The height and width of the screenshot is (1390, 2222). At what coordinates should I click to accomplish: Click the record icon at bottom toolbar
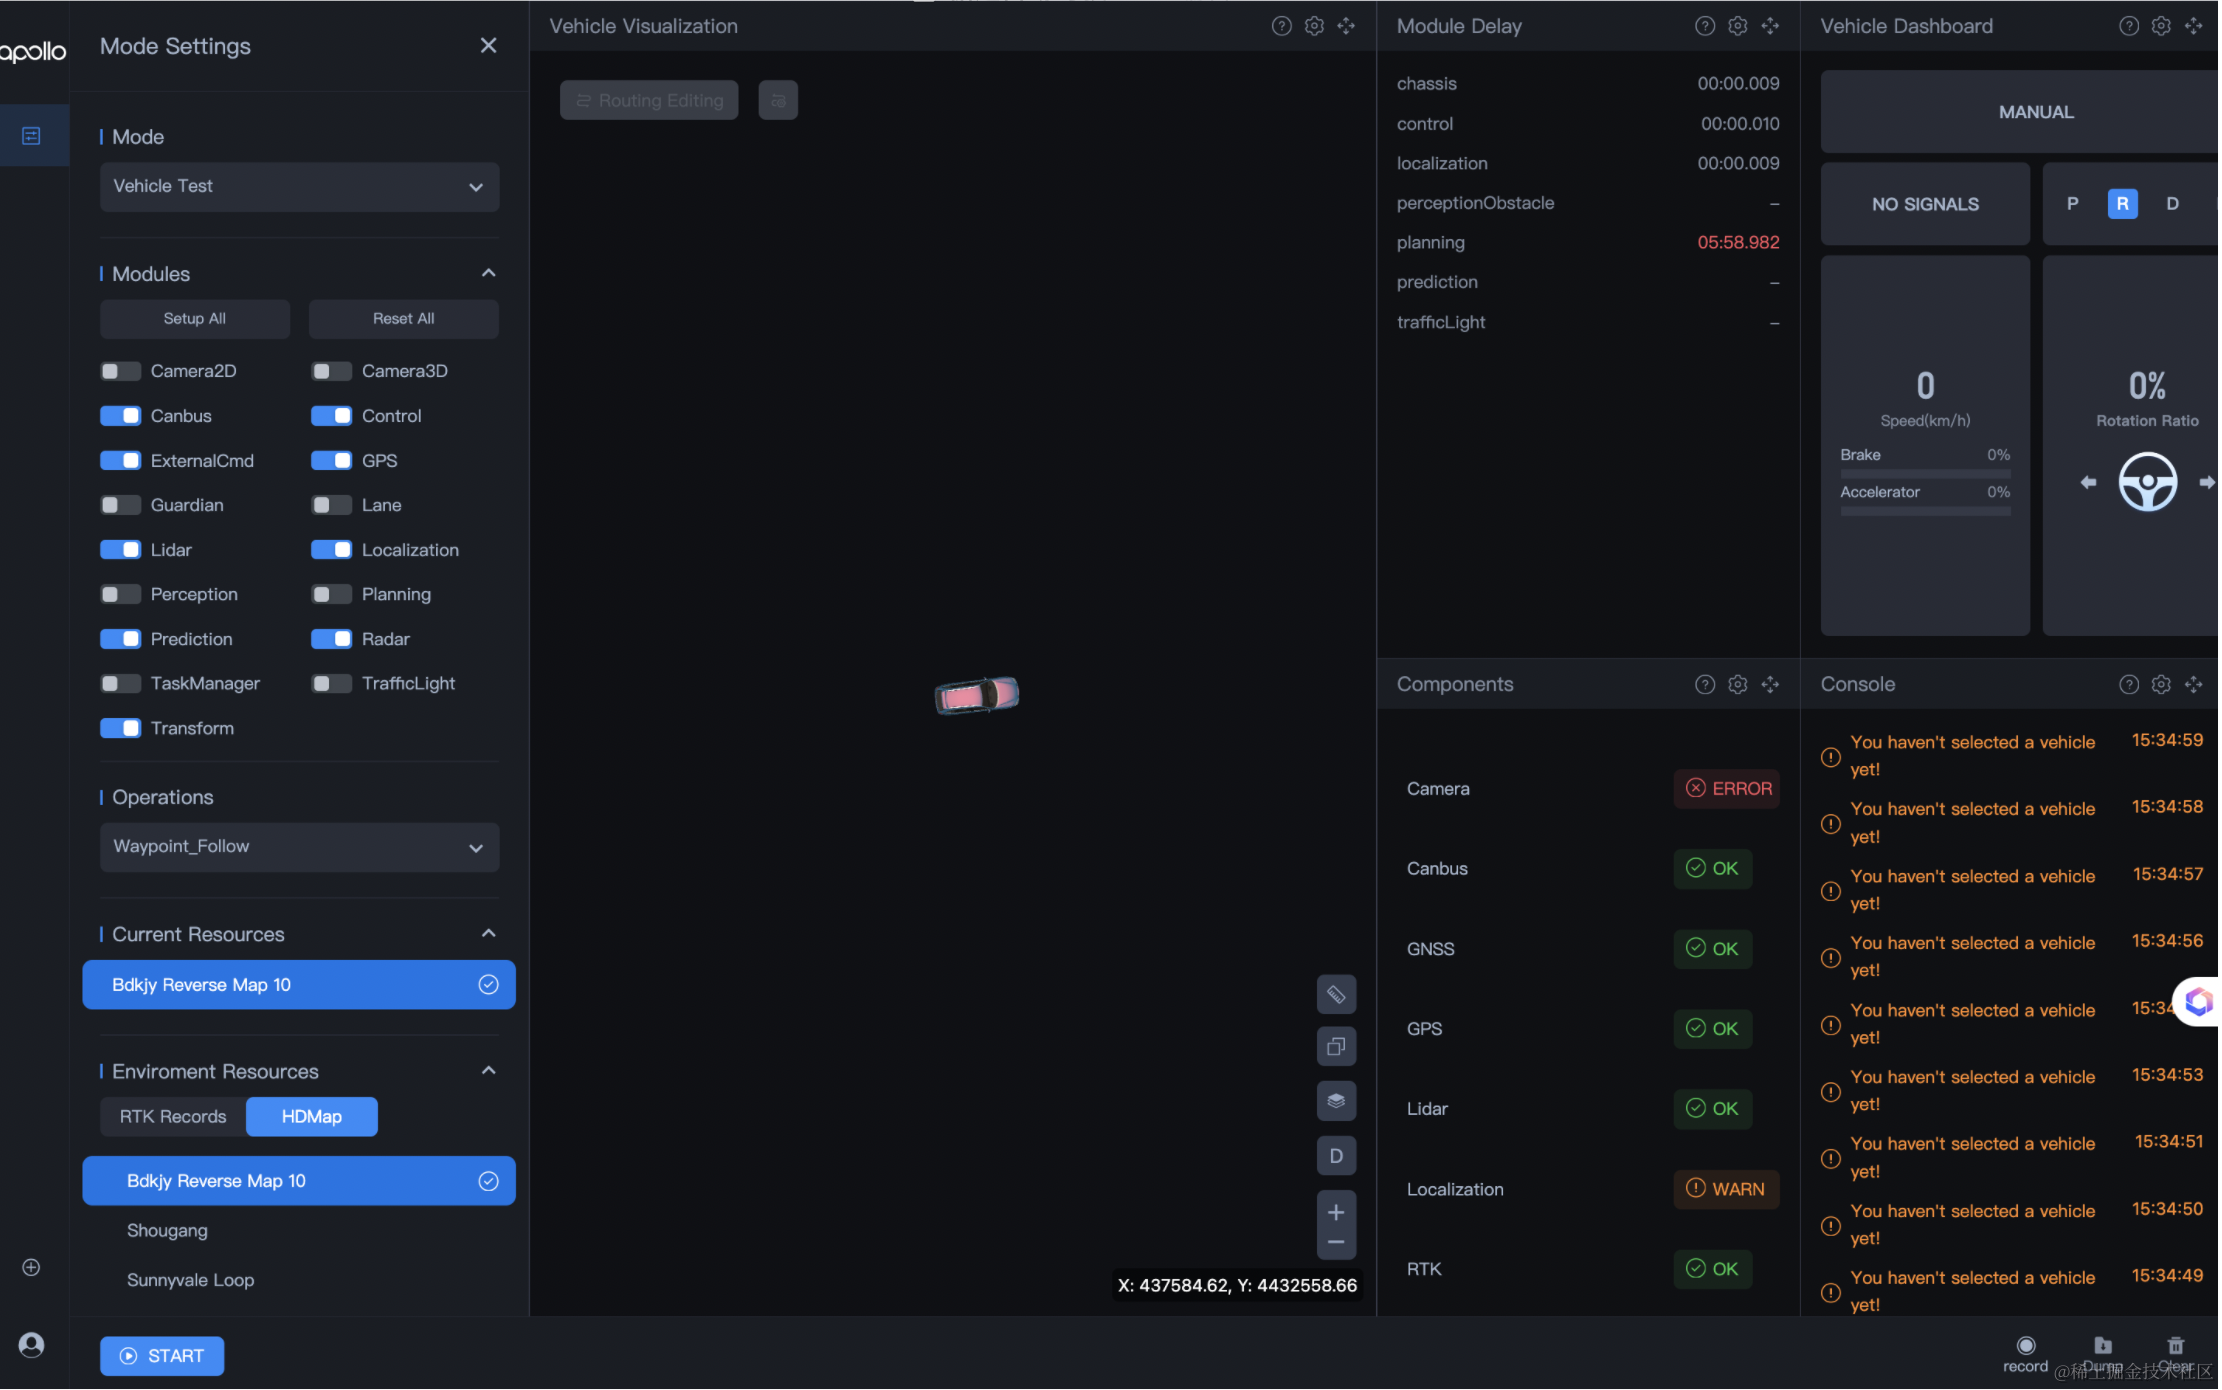(x=2025, y=1345)
